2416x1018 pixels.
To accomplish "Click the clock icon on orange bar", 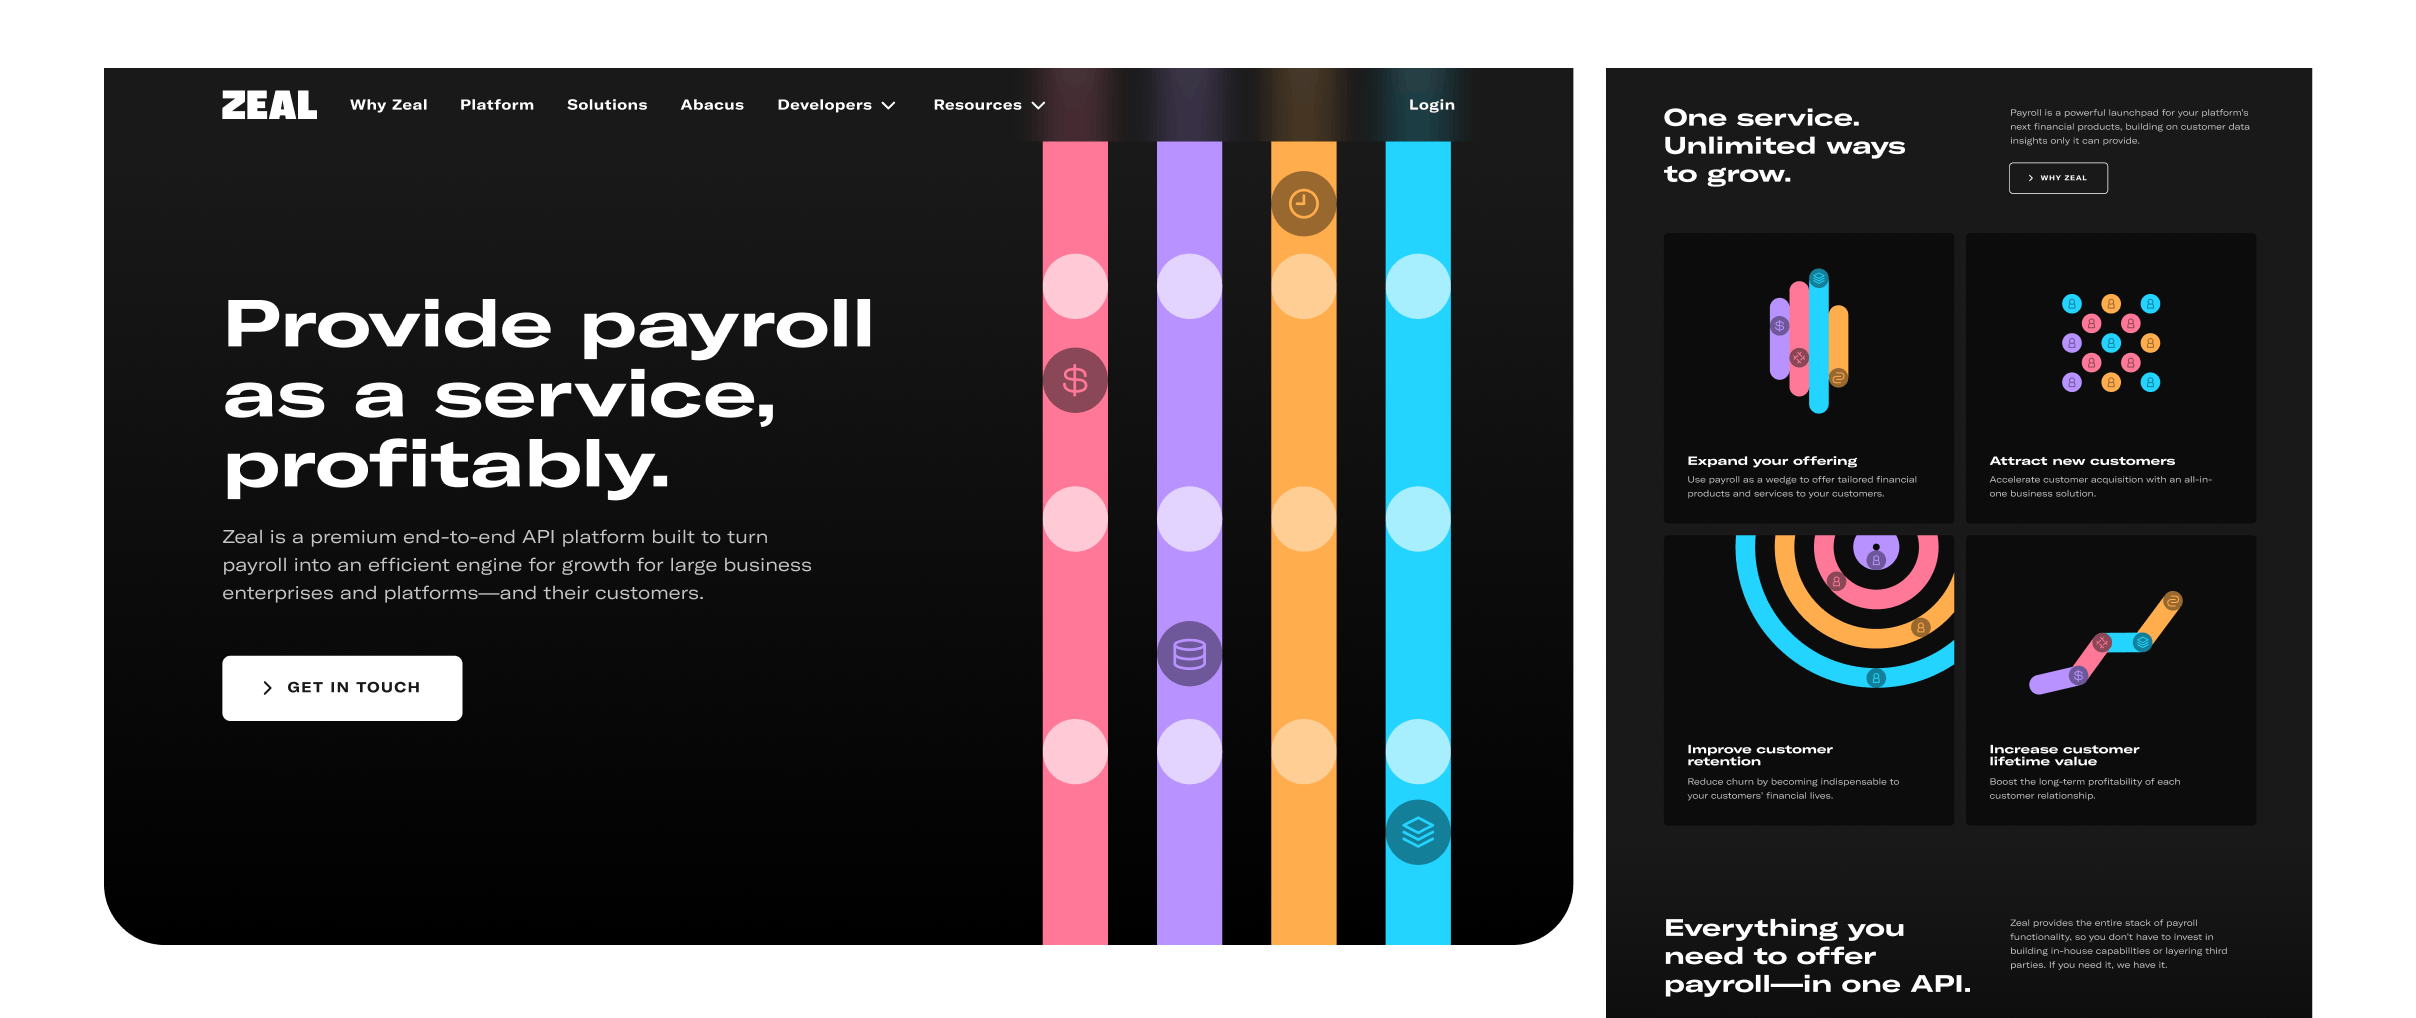I will tap(1303, 204).
